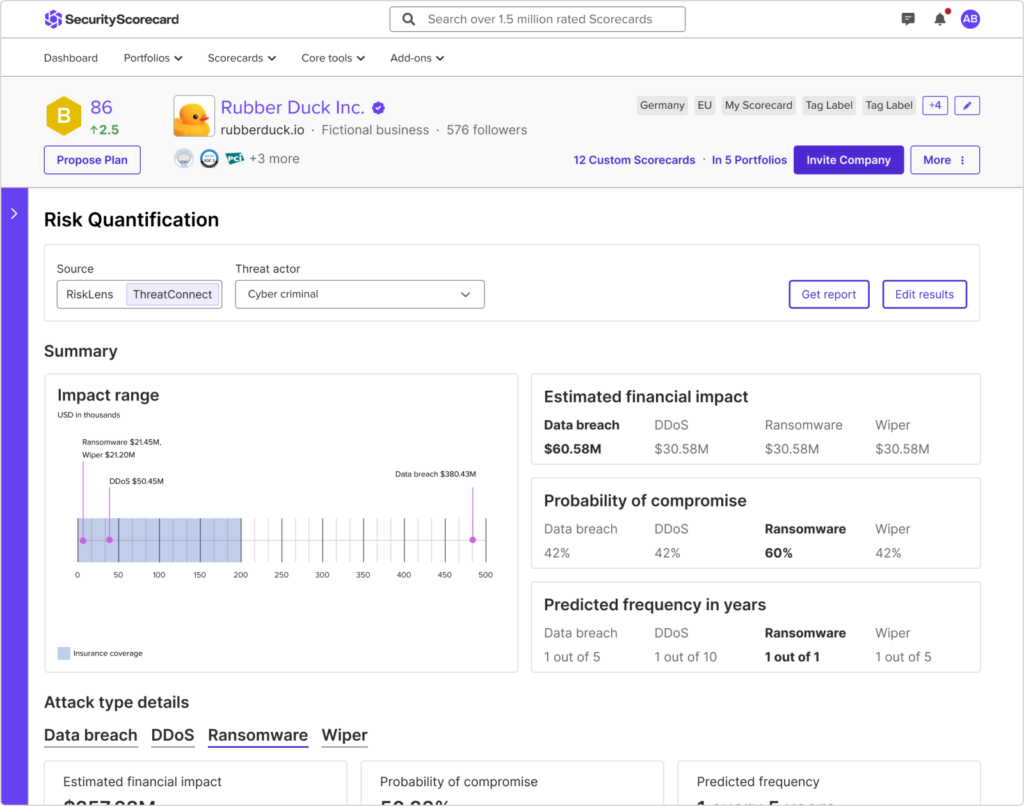Open the Threat actor dropdown

[x=359, y=295]
